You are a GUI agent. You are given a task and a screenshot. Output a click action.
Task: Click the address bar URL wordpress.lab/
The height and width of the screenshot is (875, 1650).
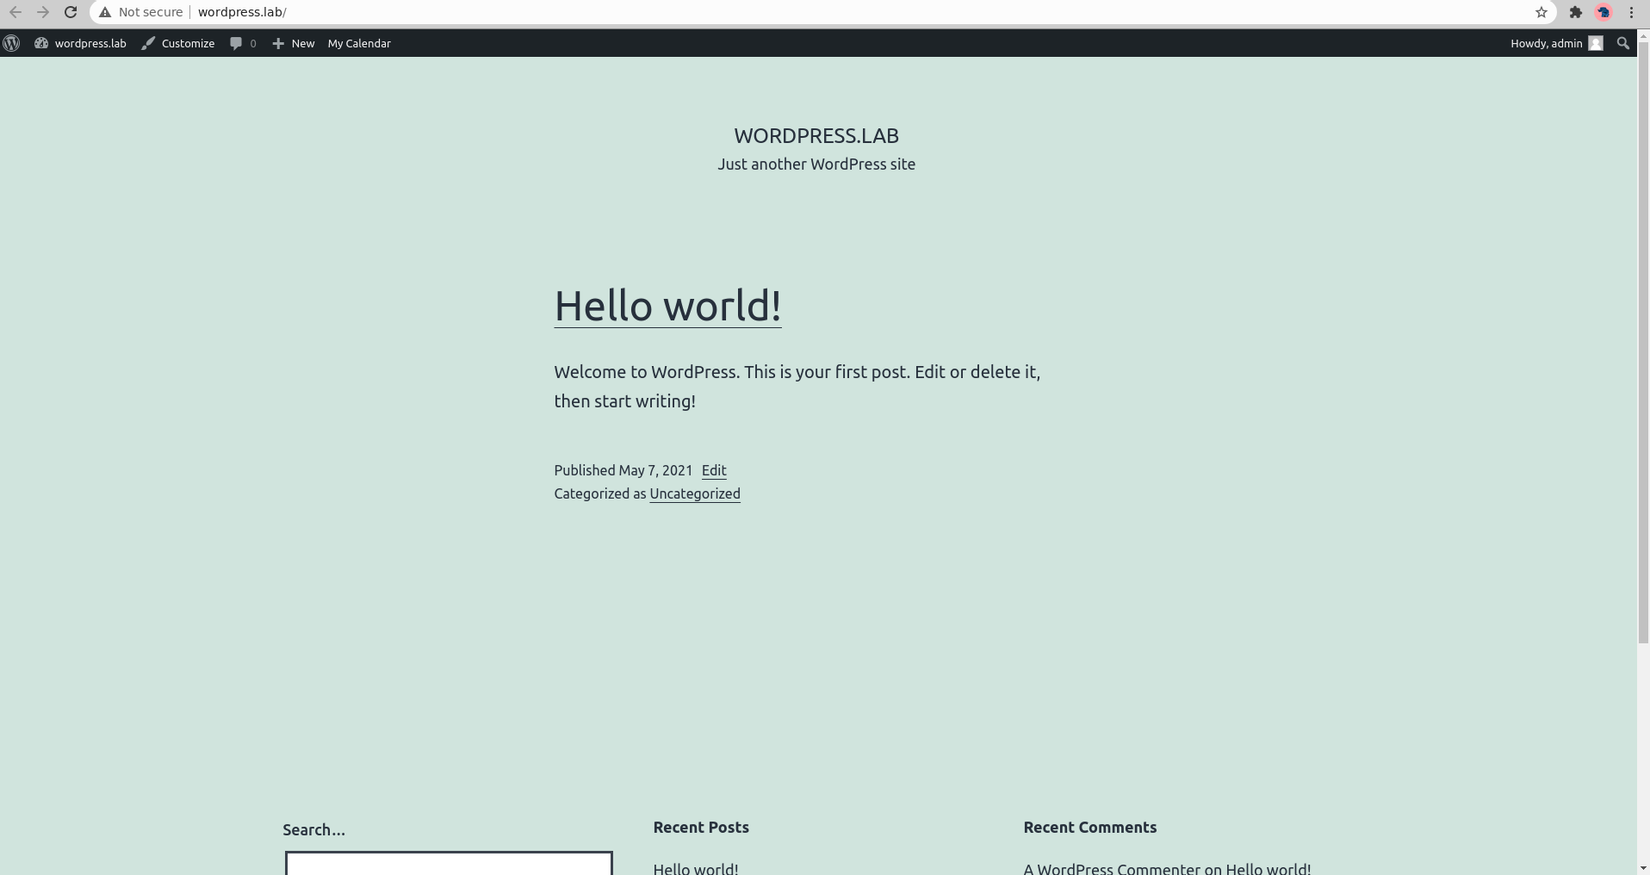point(242,12)
